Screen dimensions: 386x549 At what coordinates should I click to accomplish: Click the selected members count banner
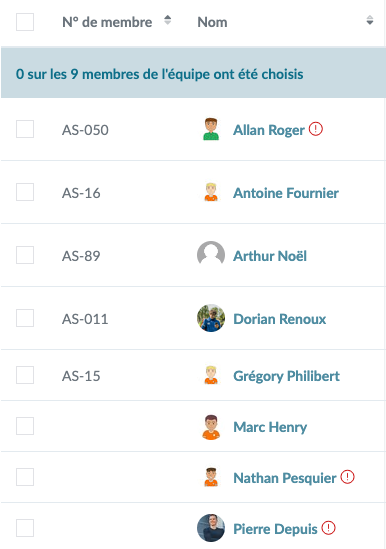pyautogui.click(x=193, y=73)
